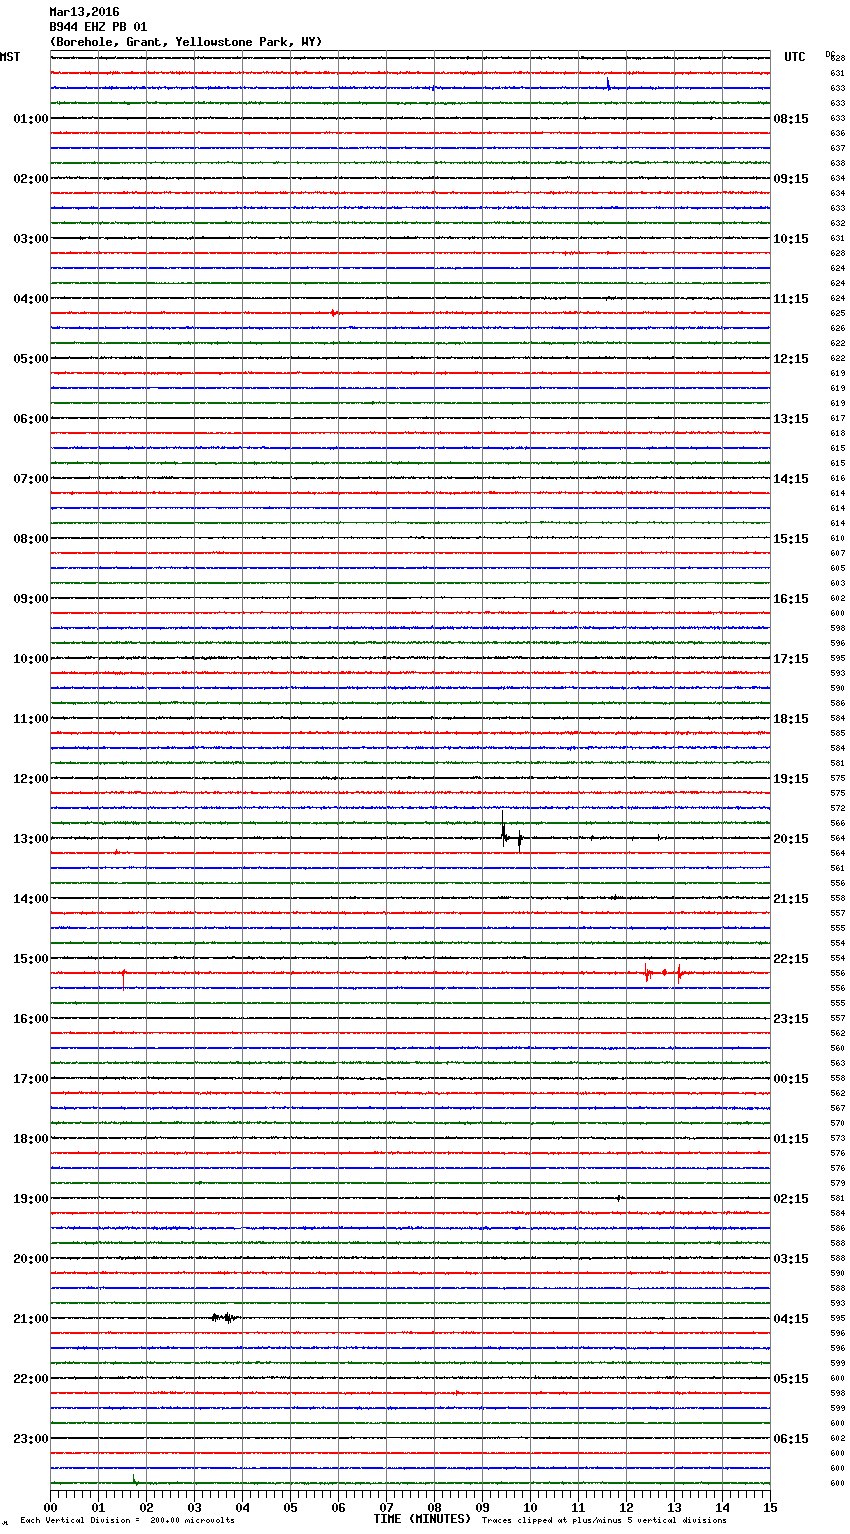Click the 12:15 UTC time label

click(791, 359)
